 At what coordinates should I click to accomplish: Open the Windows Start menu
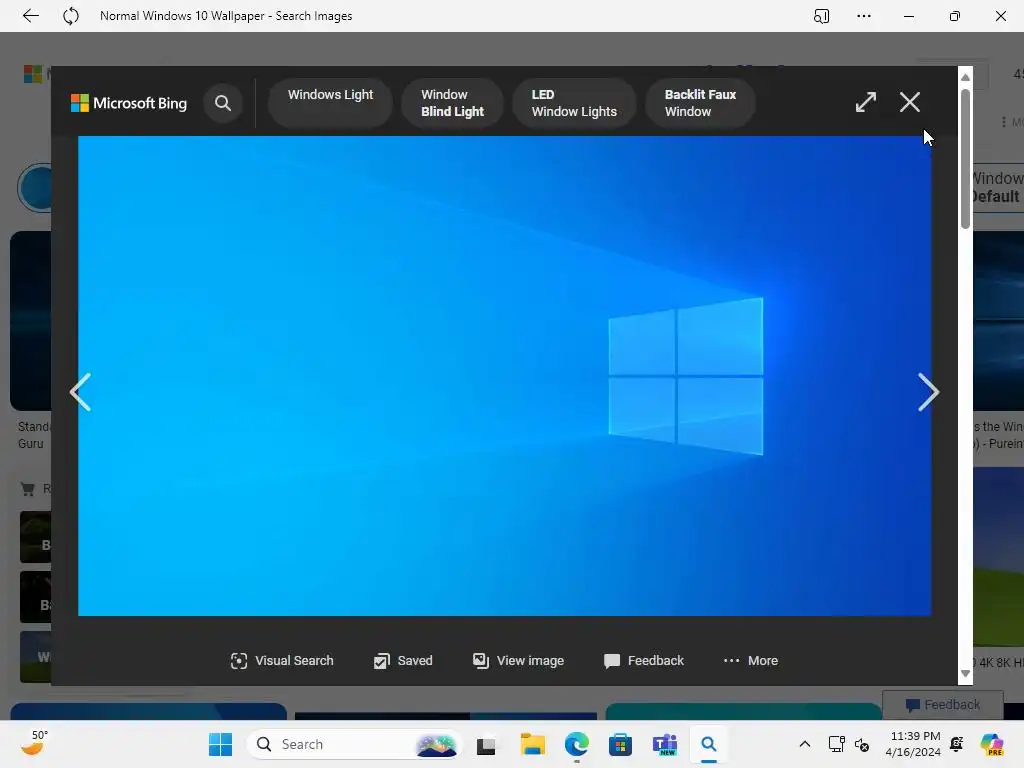pyautogui.click(x=220, y=744)
